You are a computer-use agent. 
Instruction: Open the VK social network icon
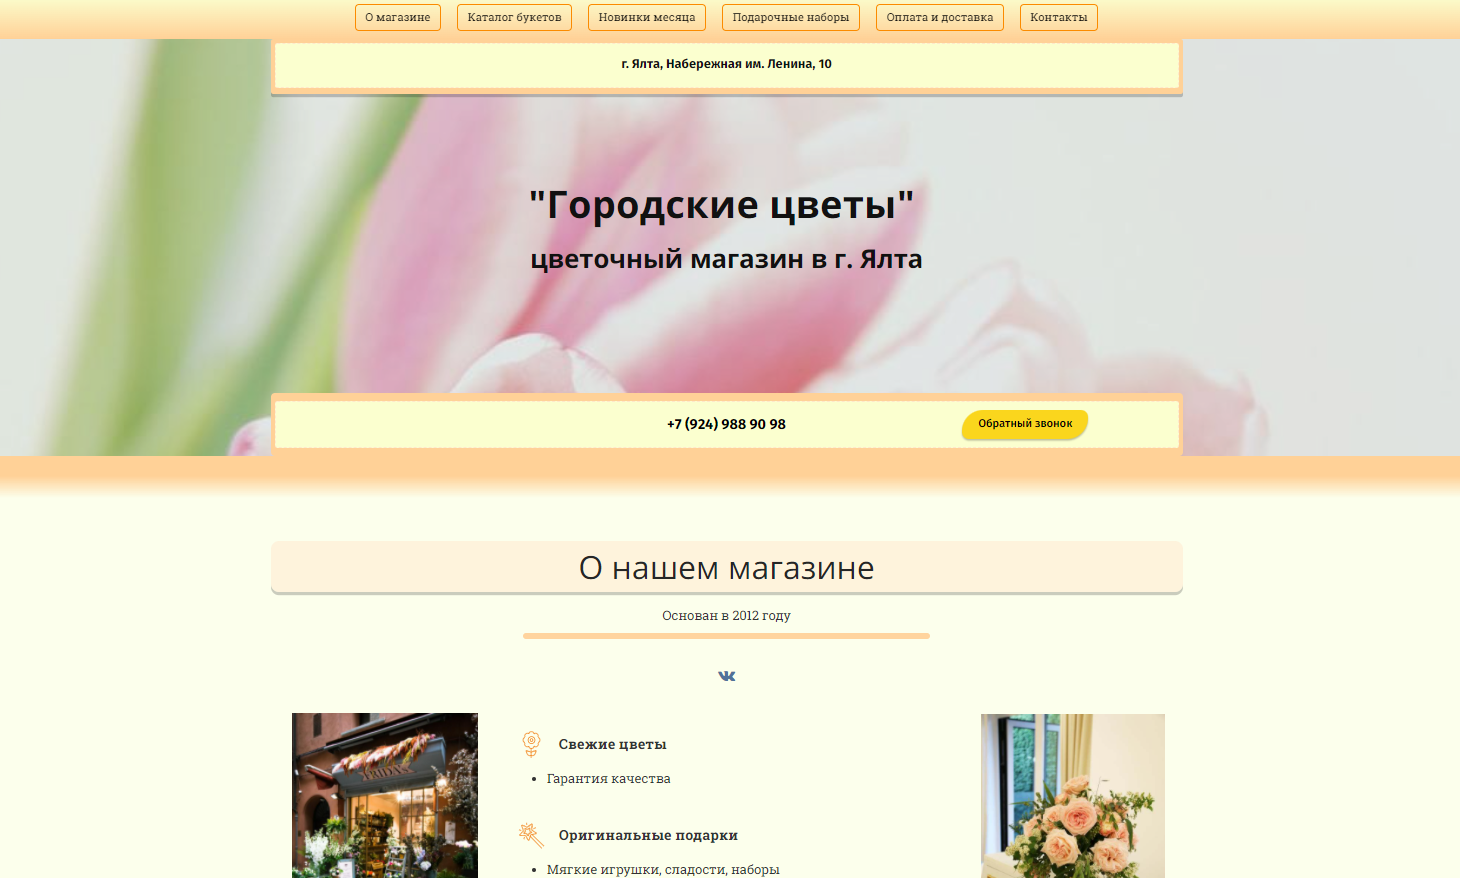pyautogui.click(x=727, y=676)
